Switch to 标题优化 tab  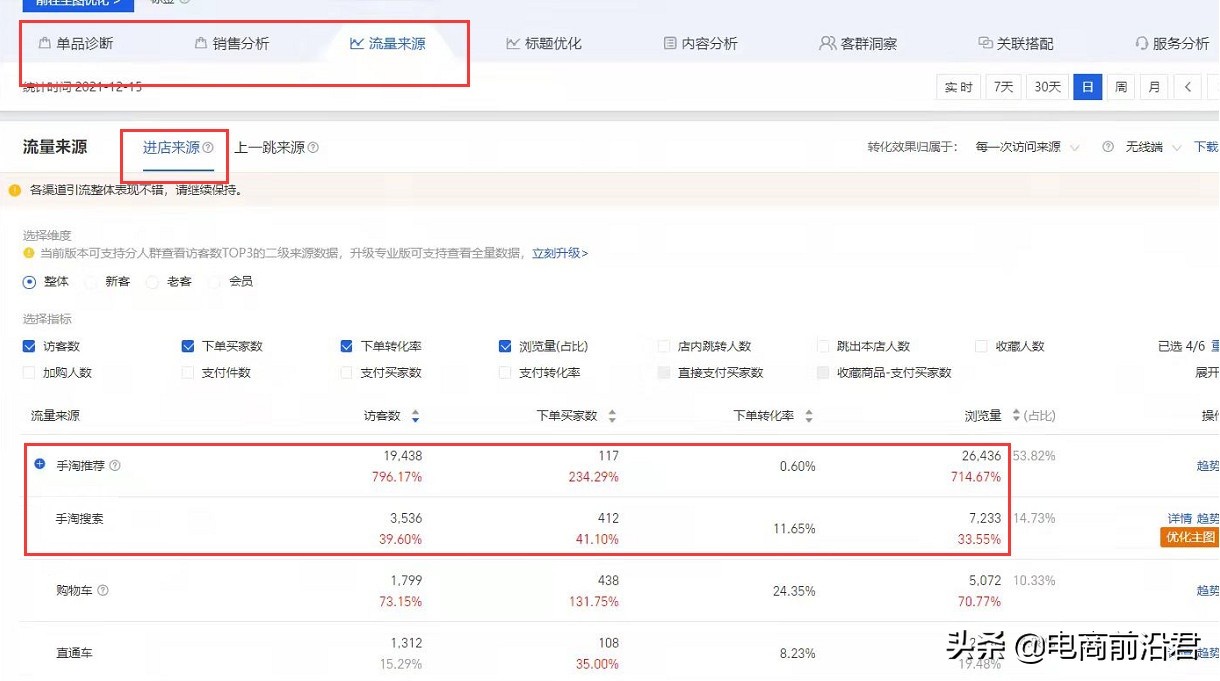pyautogui.click(x=543, y=43)
